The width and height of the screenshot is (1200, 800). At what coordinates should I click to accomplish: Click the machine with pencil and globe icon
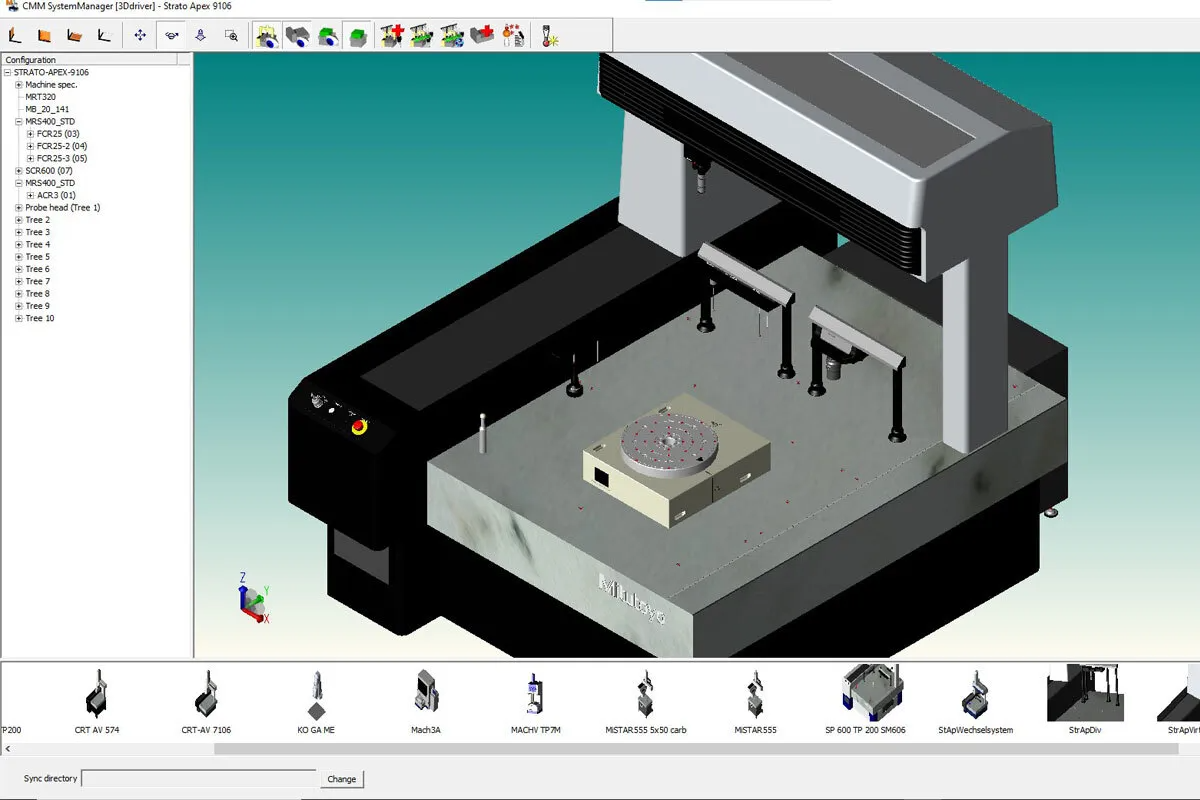[x=452, y=36]
